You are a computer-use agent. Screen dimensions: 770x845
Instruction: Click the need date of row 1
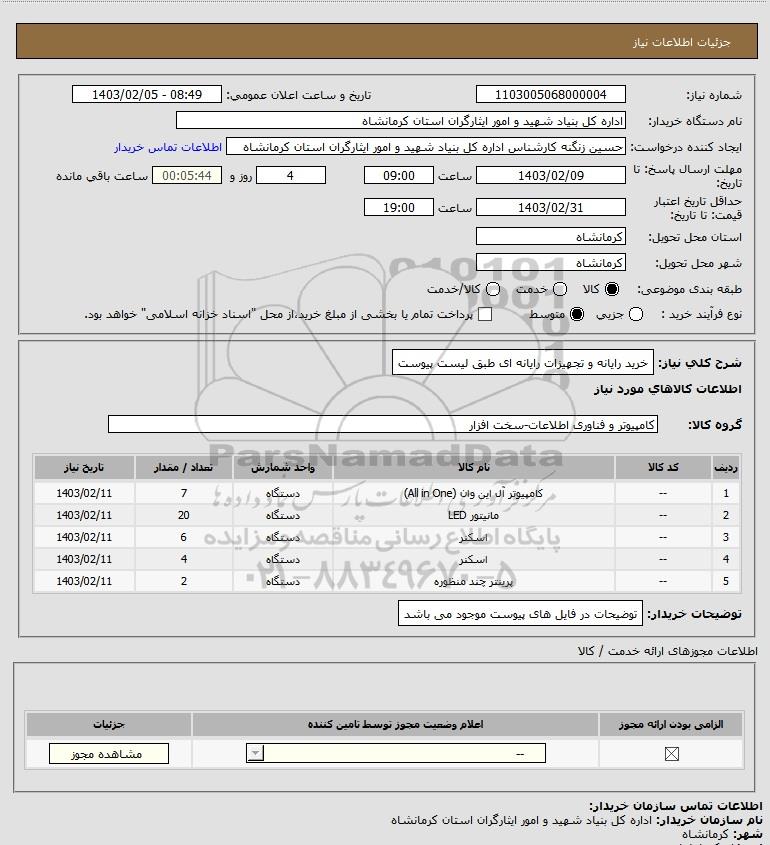coord(84,493)
